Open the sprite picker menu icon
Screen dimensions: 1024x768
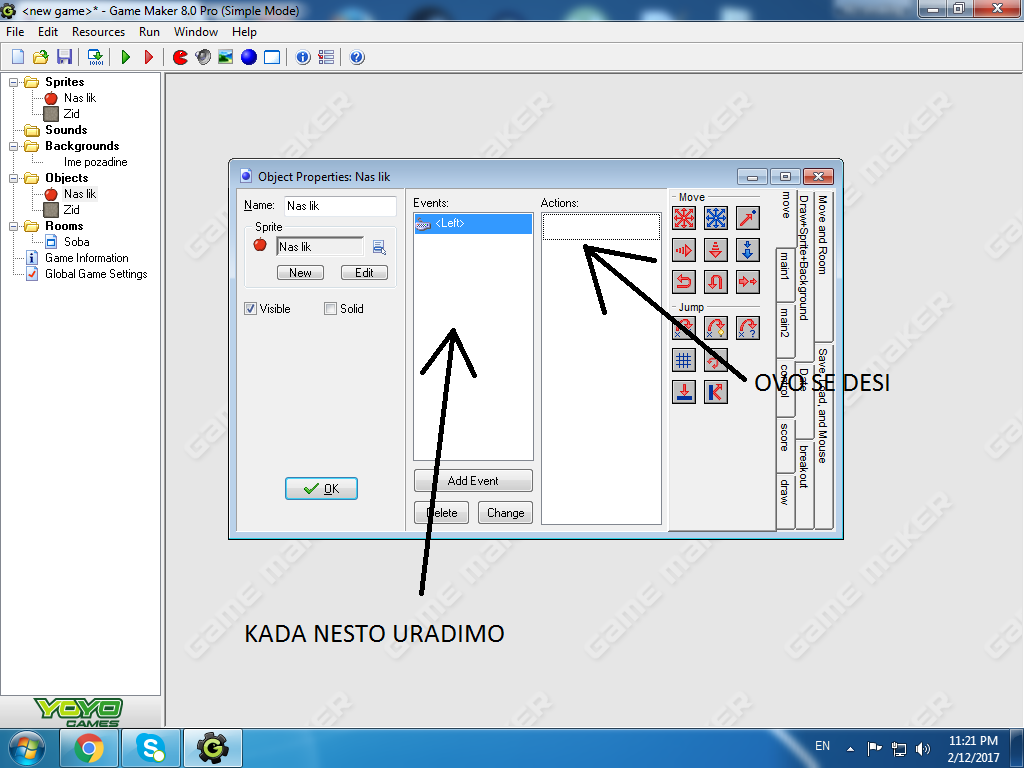[x=379, y=247]
